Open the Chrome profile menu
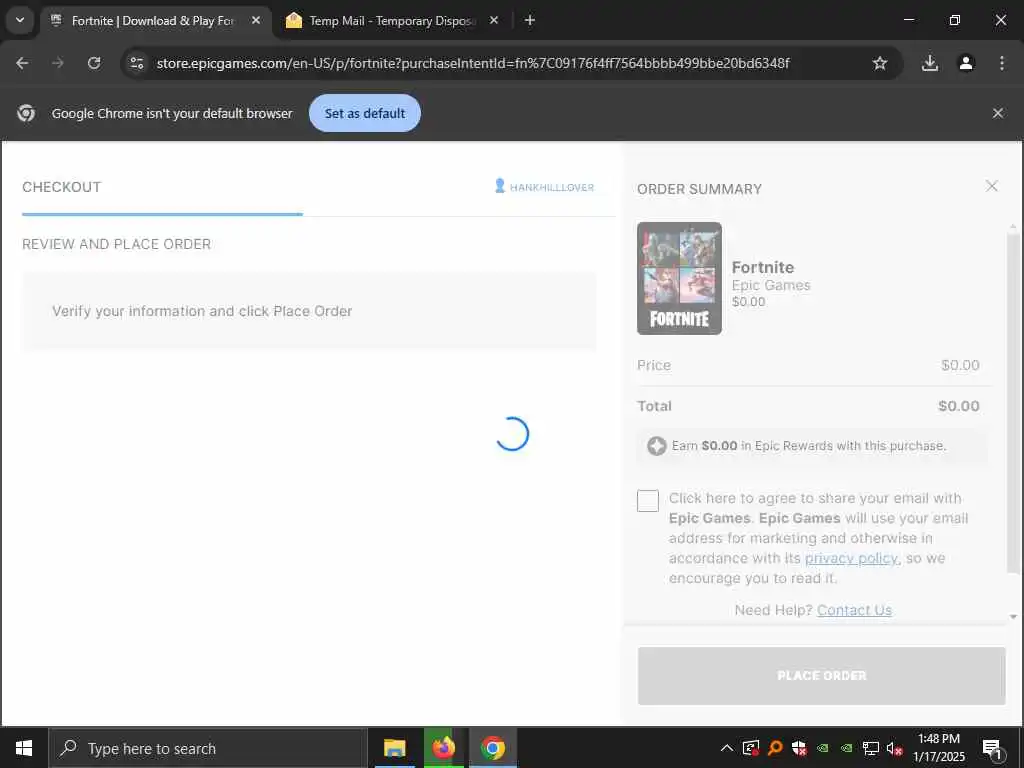 click(x=966, y=63)
